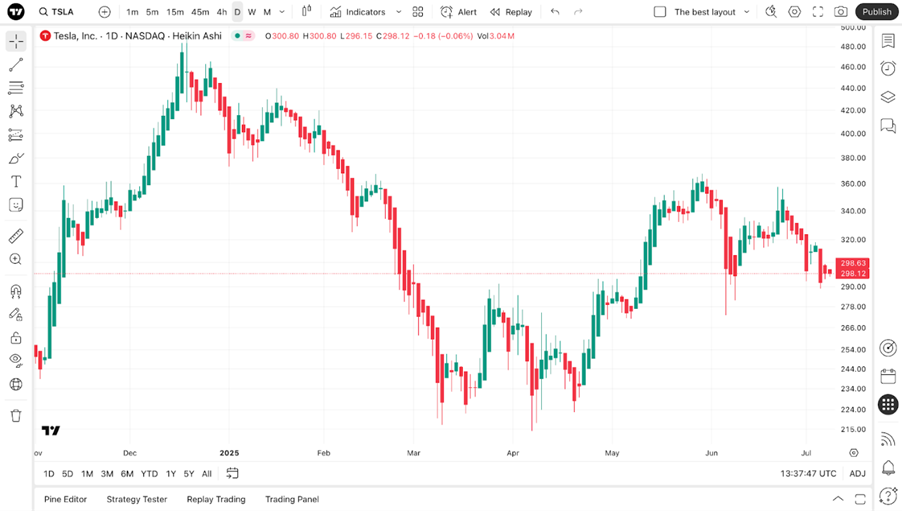The image size is (902, 511).
Task: Set 5D date range
Action: point(67,474)
